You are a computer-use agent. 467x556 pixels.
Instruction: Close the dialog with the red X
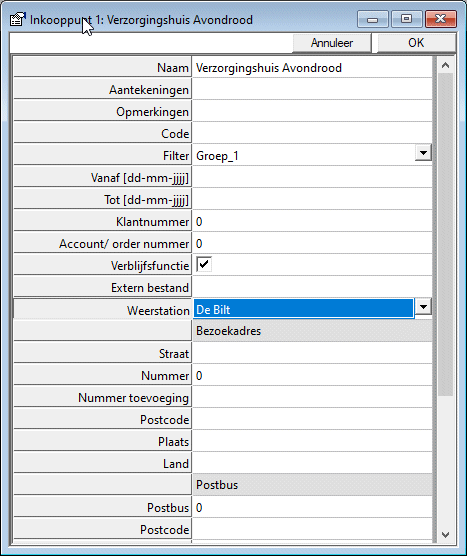click(x=440, y=19)
